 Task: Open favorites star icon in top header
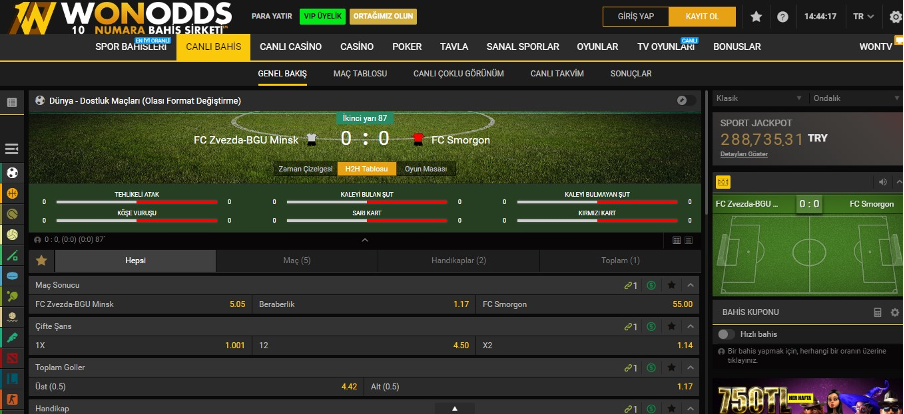[756, 17]
